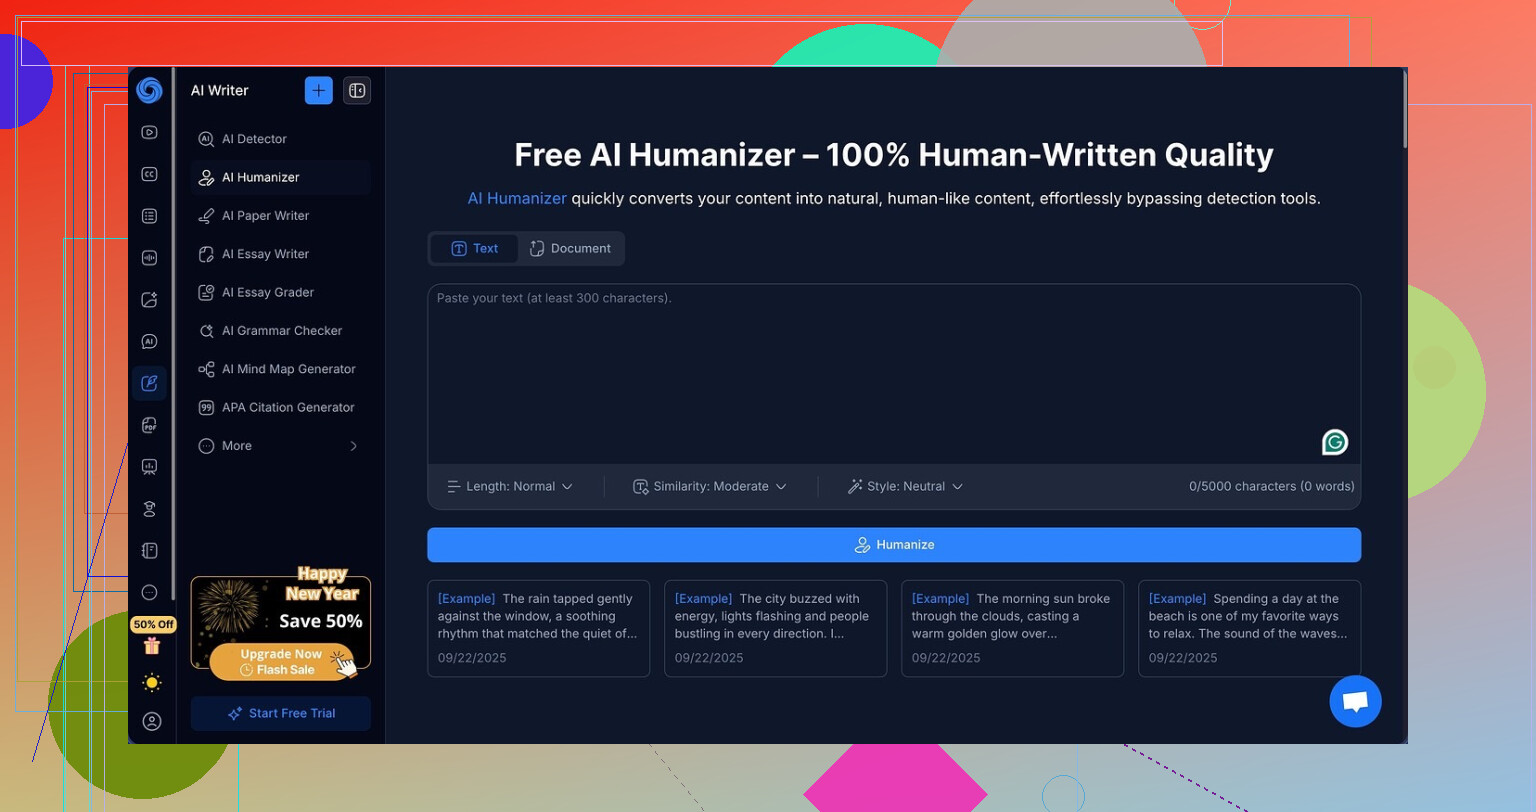Select the PDF tool in the left rail

tap(149, 424)
